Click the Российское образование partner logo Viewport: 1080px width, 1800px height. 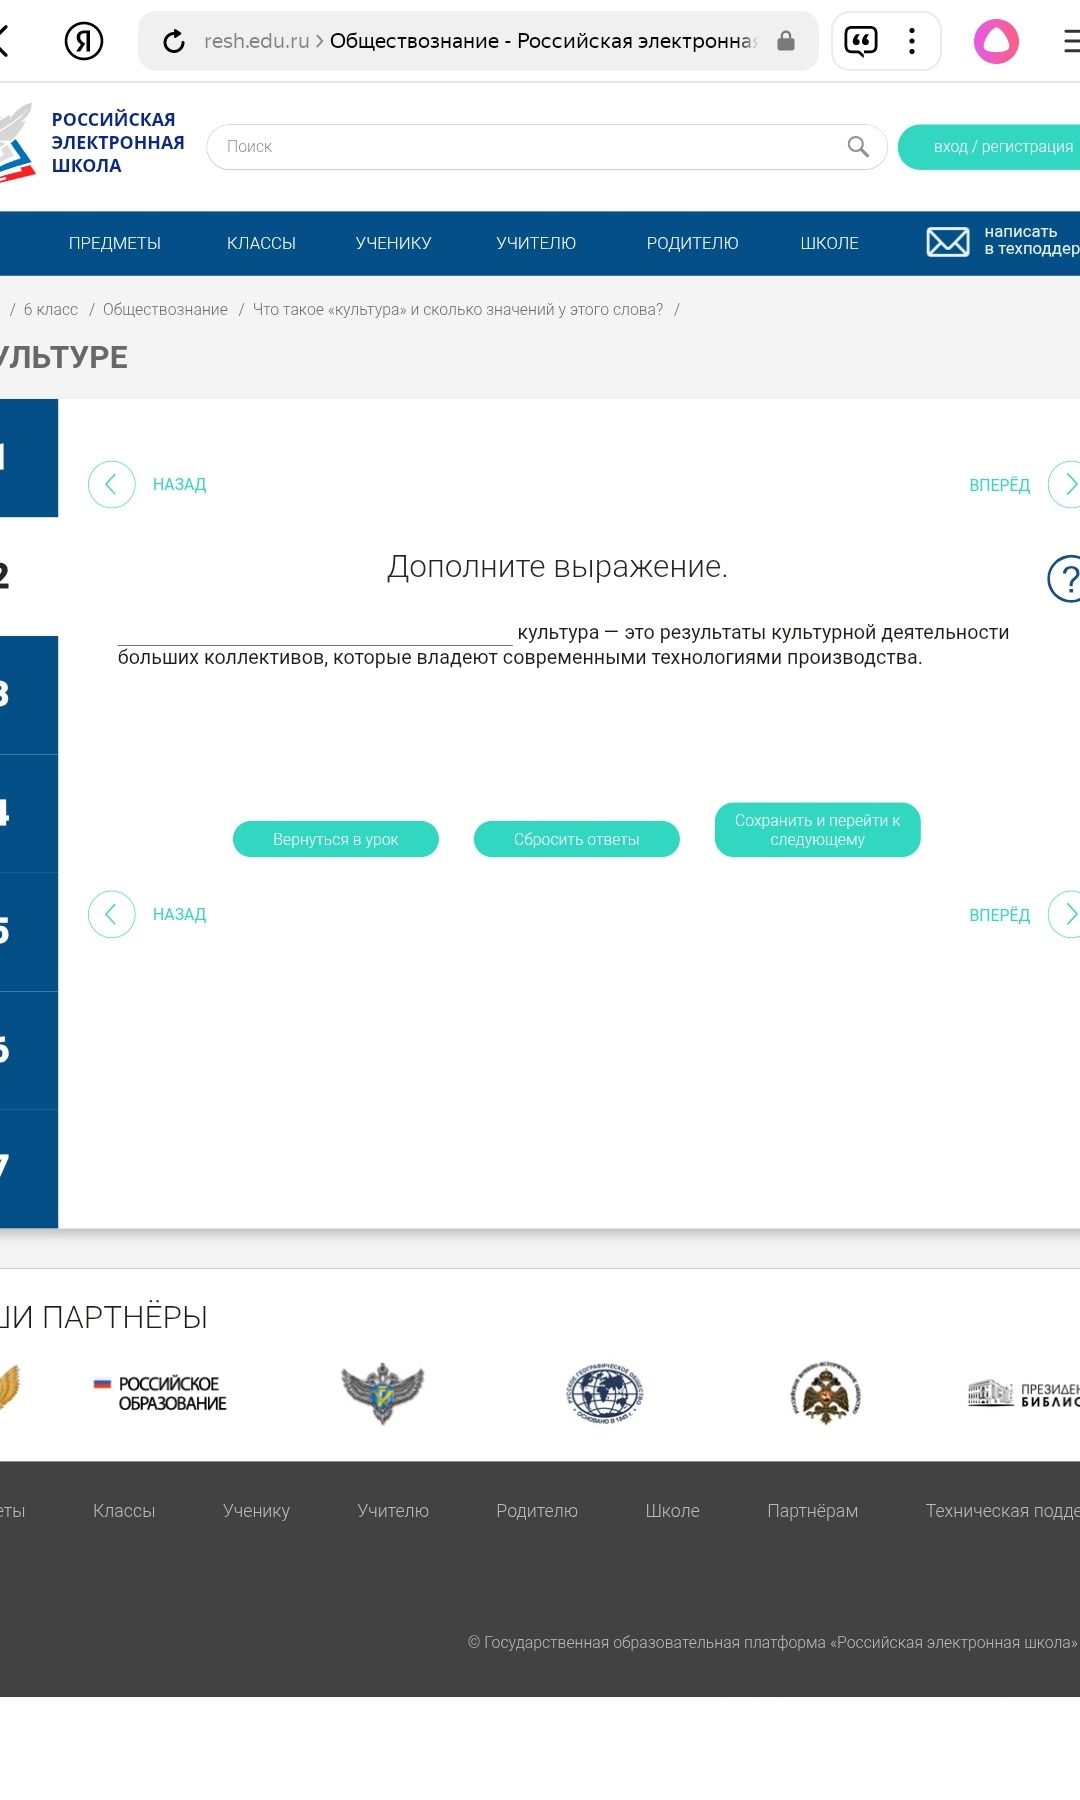pyautogui.click(x=160, y=1393)
